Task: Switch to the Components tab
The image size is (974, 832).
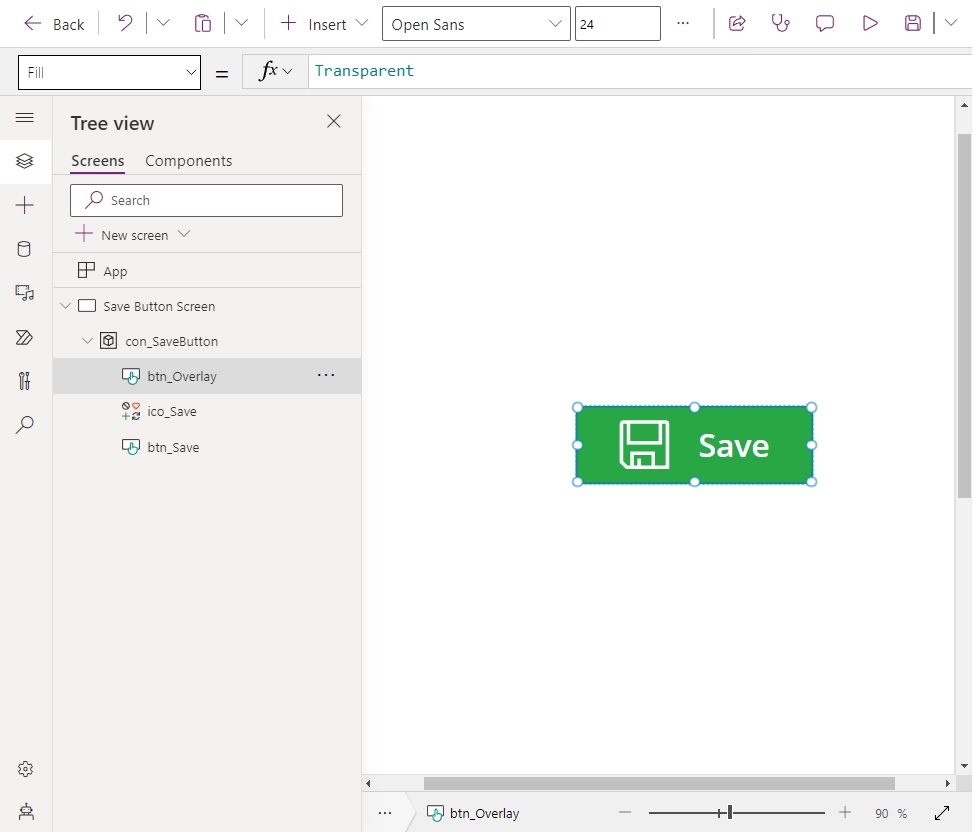Action: tap(188, 160)
